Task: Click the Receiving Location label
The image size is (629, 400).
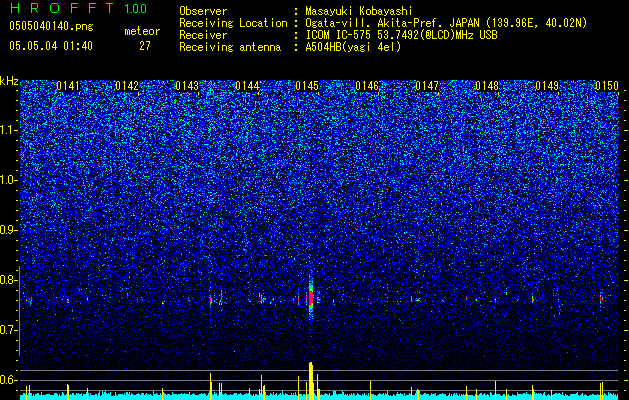Action: click(233, 23)
